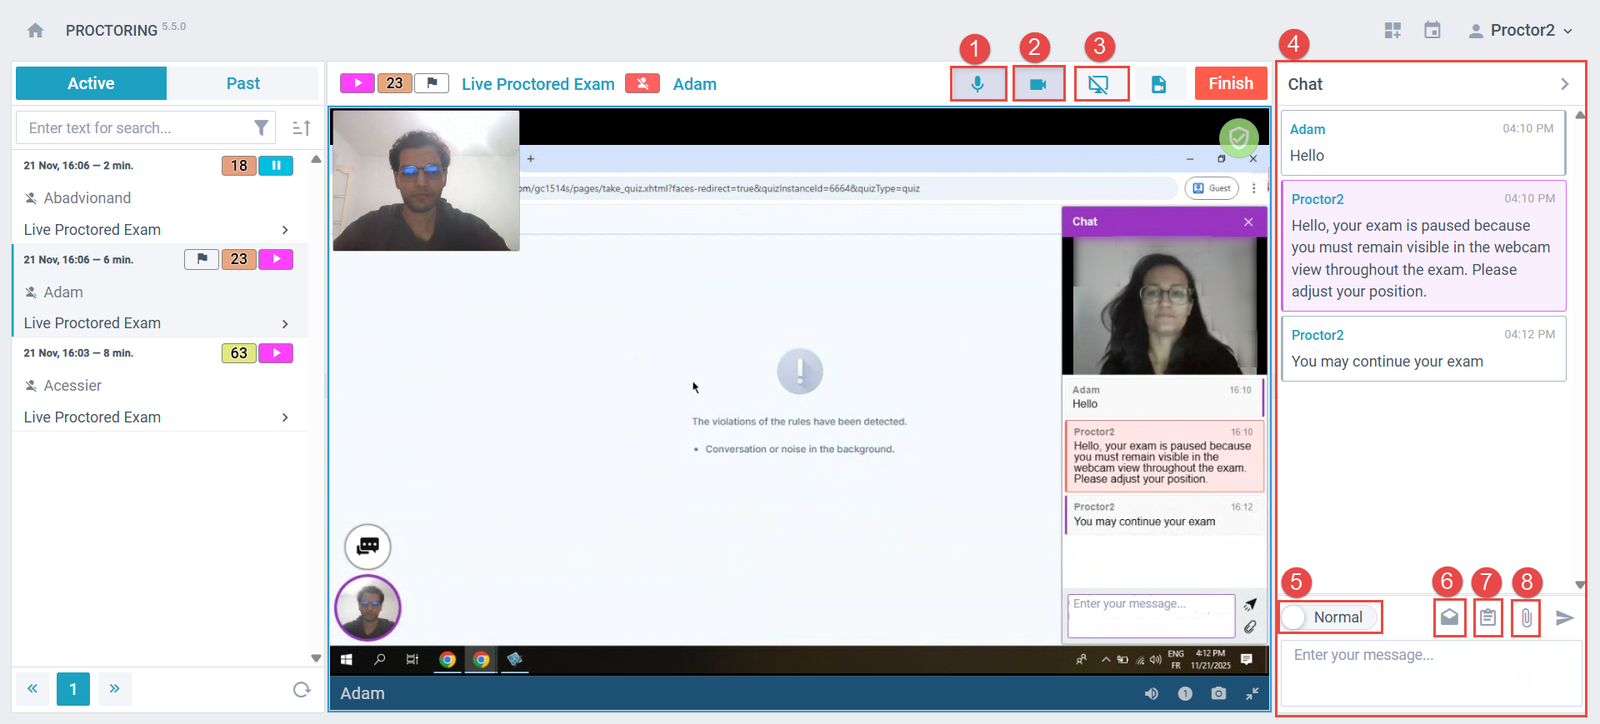Click the sort order icon beside search

coord(301,128)
